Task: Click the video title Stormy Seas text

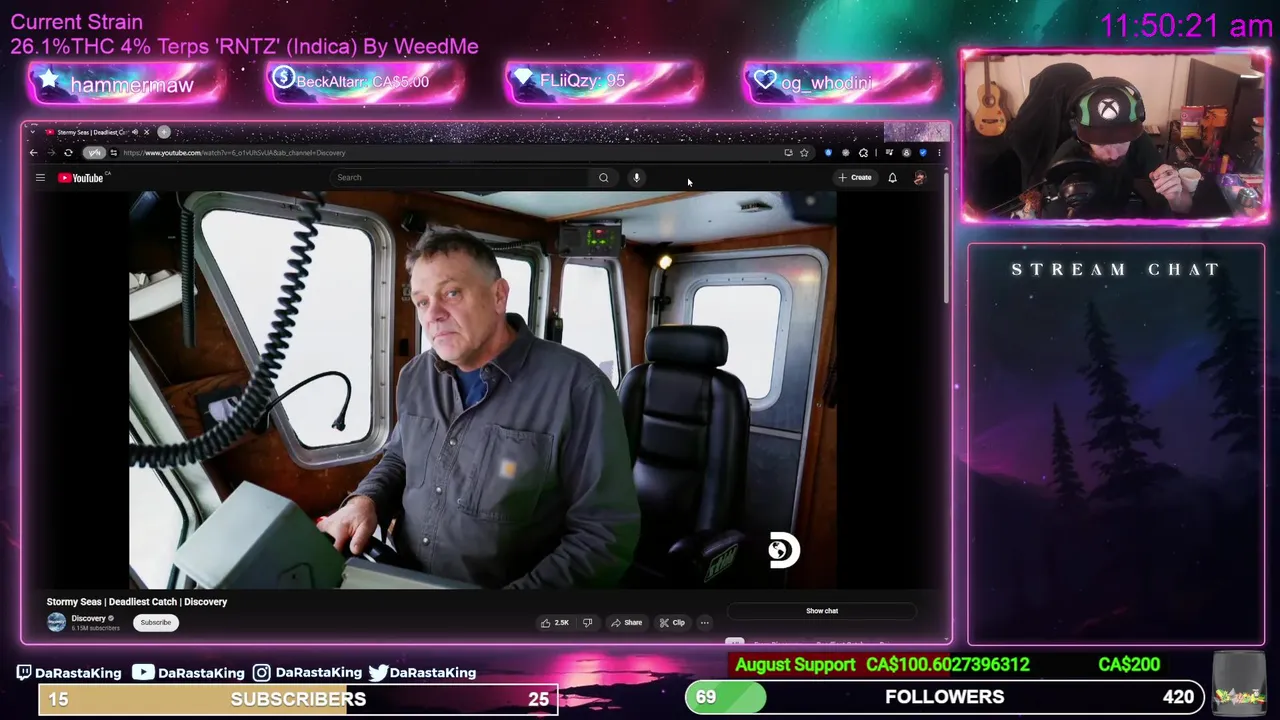Action: (x=137, y=602)
